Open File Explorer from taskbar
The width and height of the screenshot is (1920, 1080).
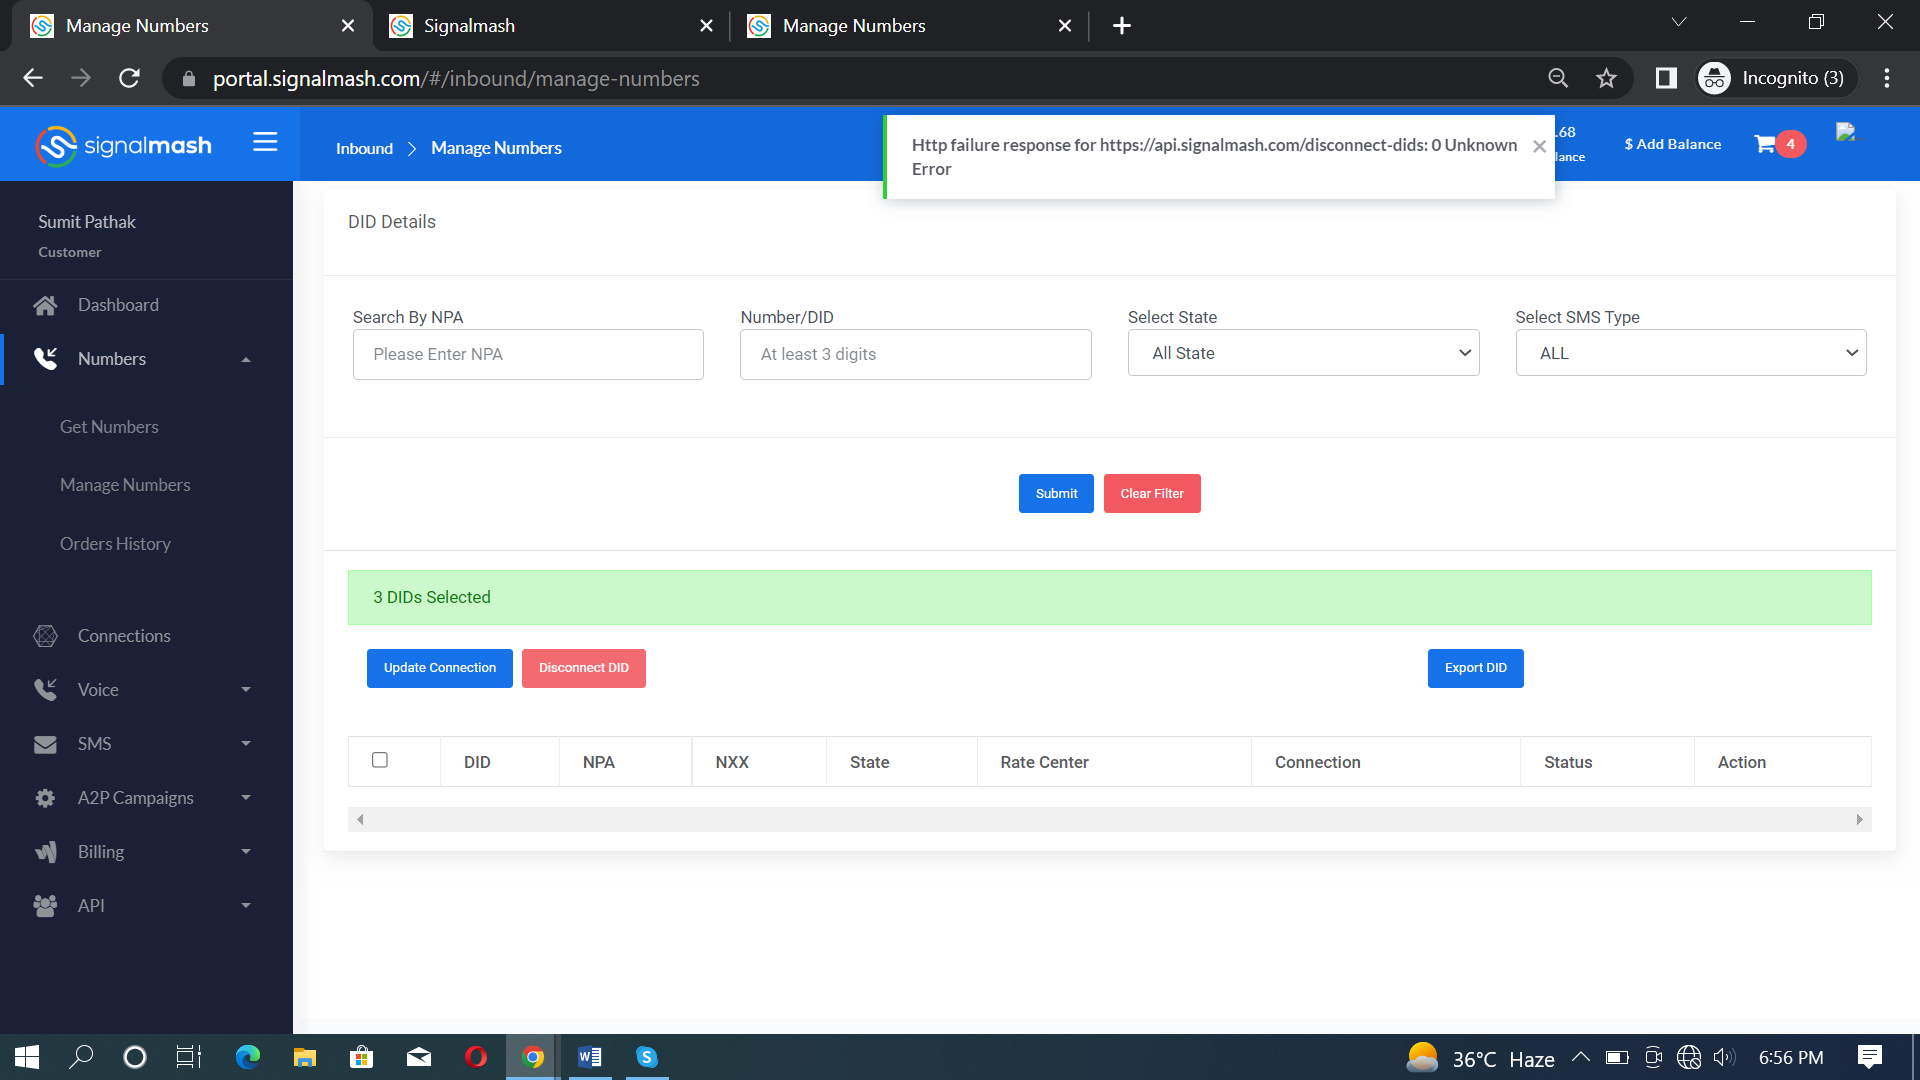pos(304,1057)
